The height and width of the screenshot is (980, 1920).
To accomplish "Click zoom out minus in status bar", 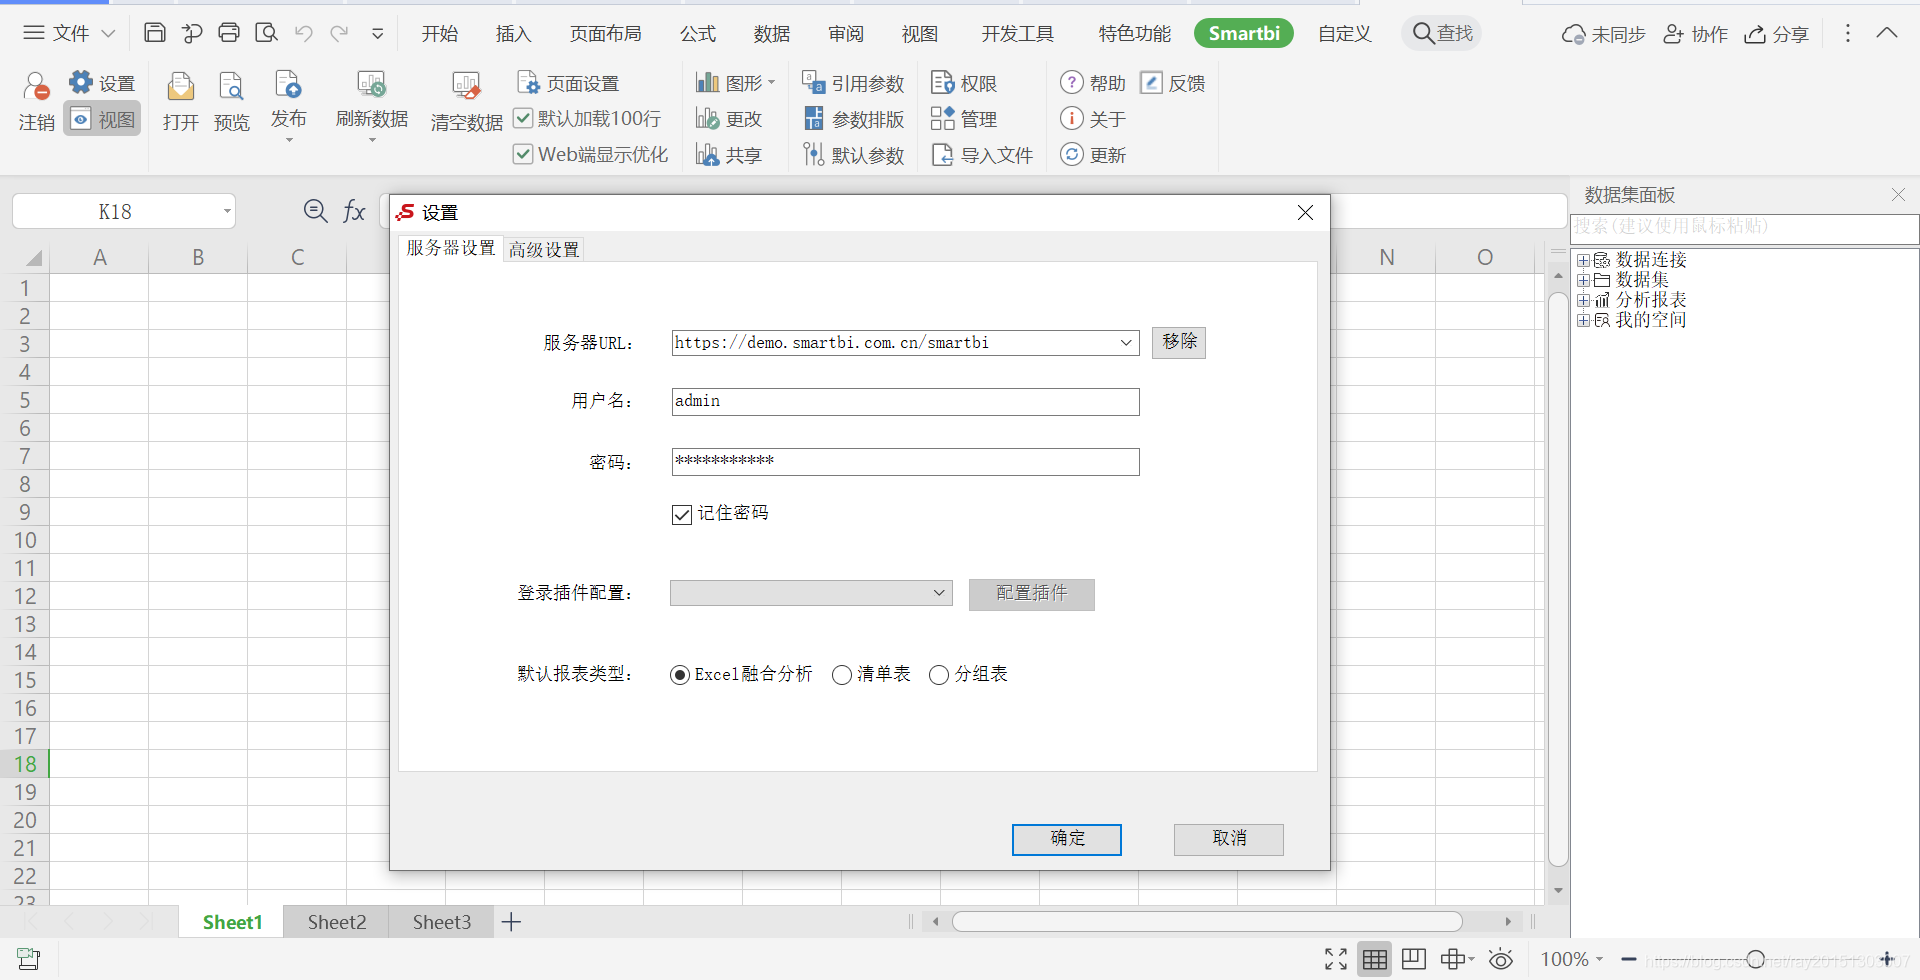I will click(x=1629, y=959).
